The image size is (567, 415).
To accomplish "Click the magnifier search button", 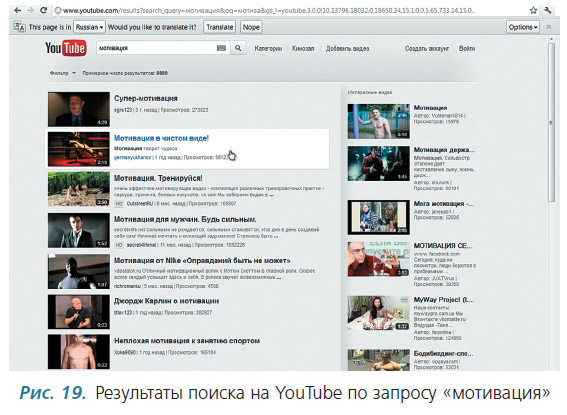I will 238,48.
